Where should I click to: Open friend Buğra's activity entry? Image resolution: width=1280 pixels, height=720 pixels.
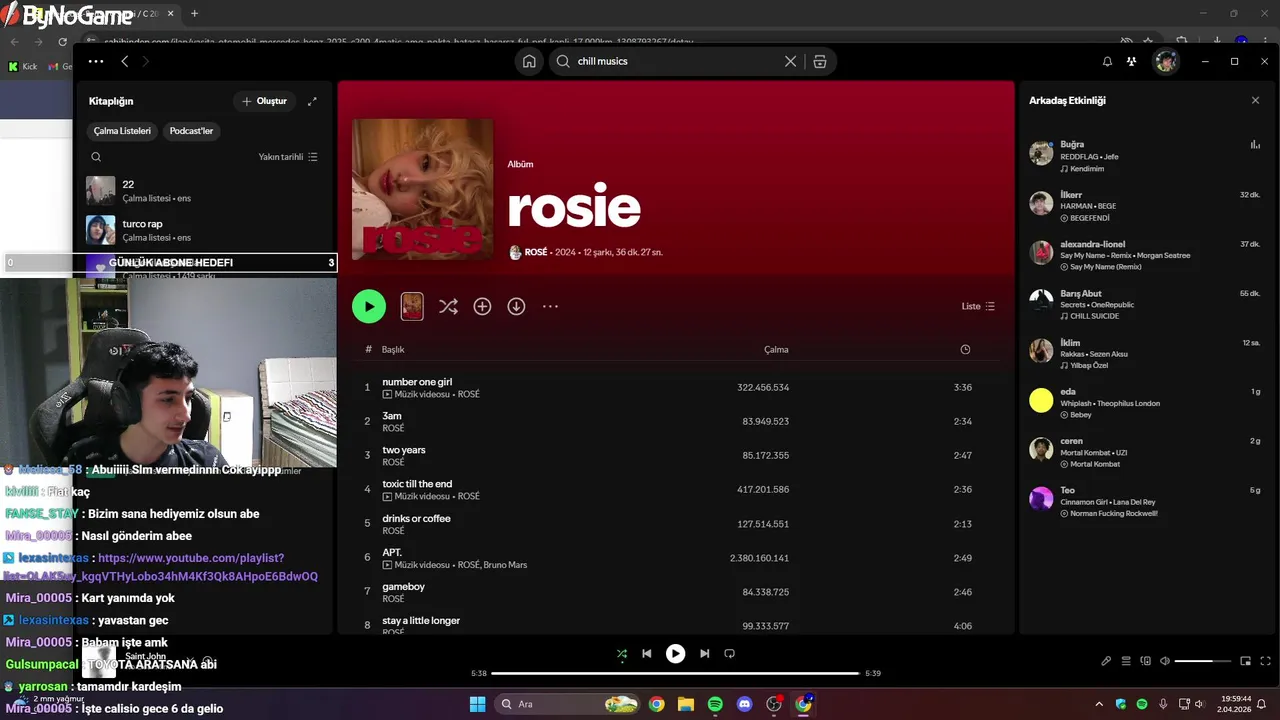point(1144,156)
